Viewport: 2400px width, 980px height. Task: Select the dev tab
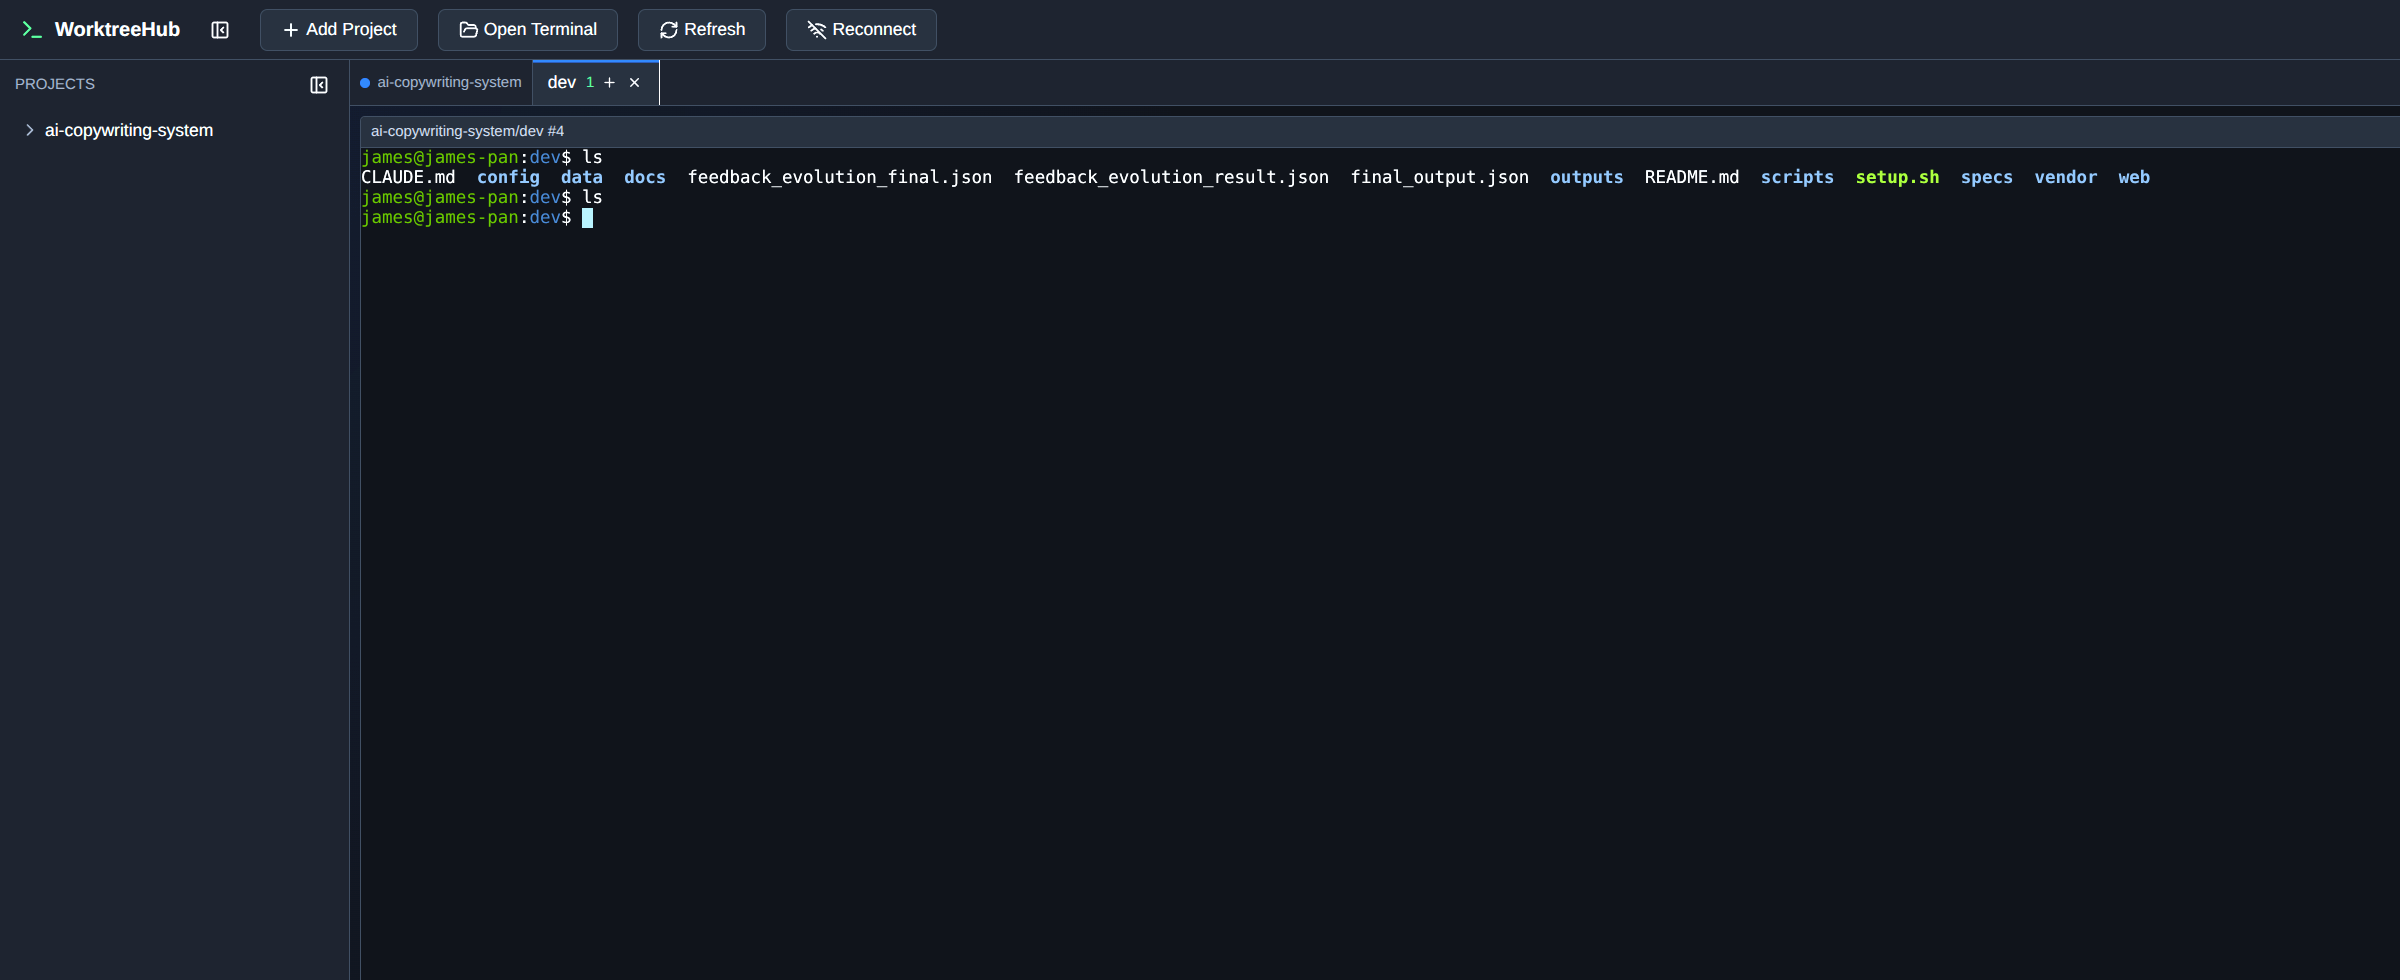click(x=562, y=83)
